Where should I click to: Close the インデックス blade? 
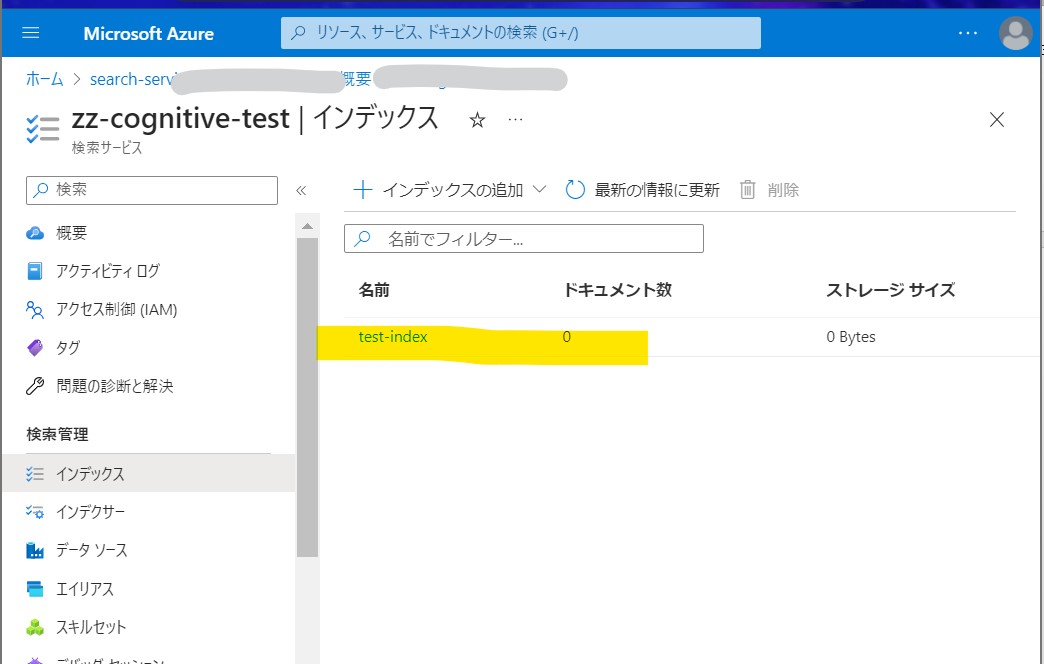[997, 120]
